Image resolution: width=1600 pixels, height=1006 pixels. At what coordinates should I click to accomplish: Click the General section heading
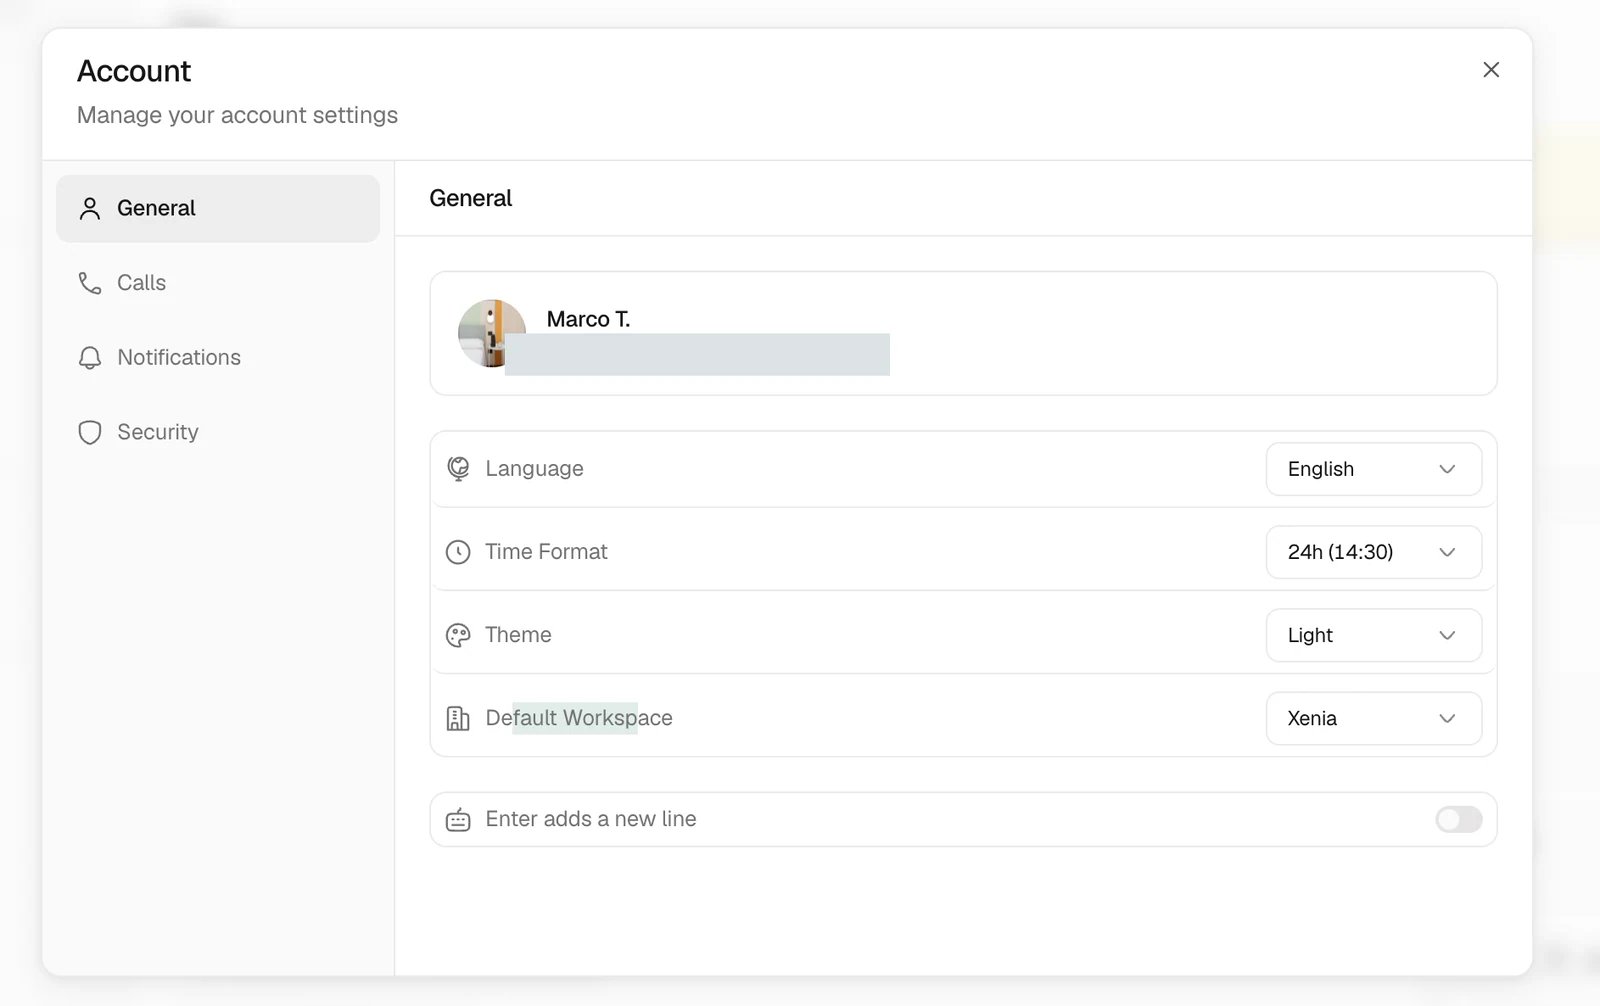tap(470, 198)
